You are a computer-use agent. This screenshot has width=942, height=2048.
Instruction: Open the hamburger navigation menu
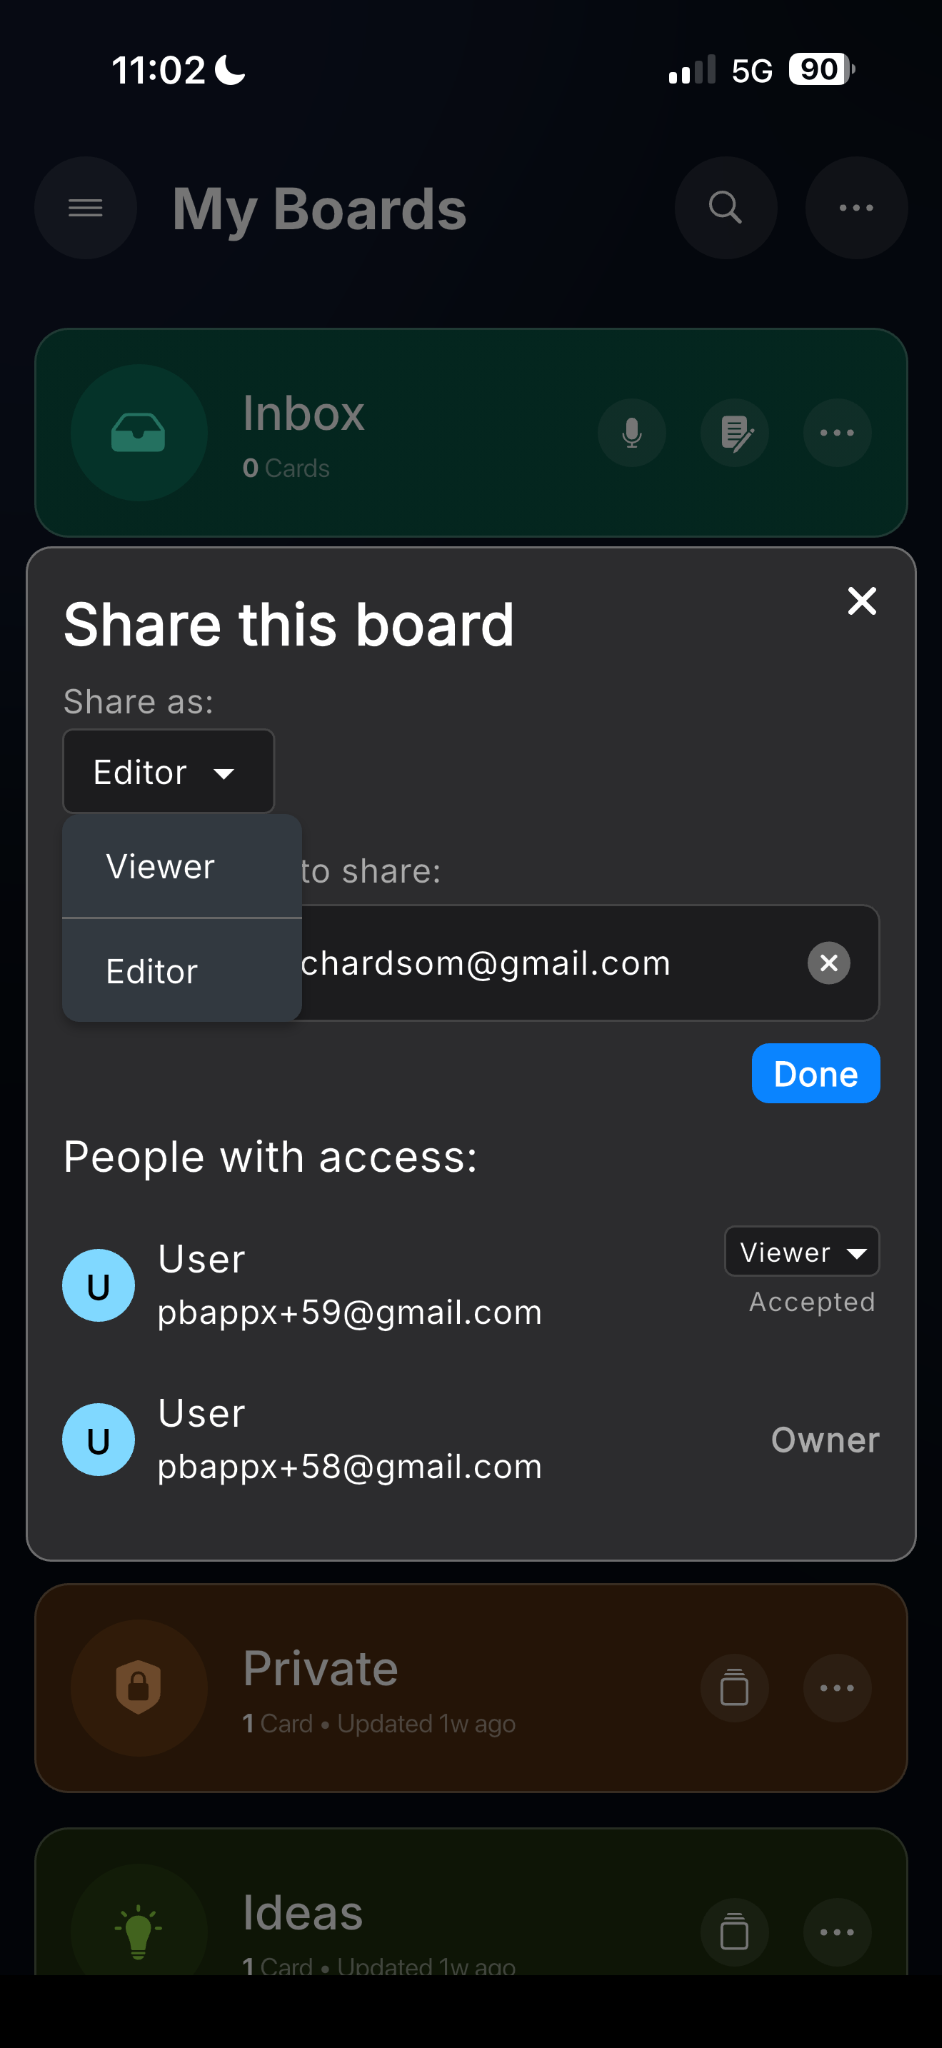pyautogui.click(x=85, y=208)
